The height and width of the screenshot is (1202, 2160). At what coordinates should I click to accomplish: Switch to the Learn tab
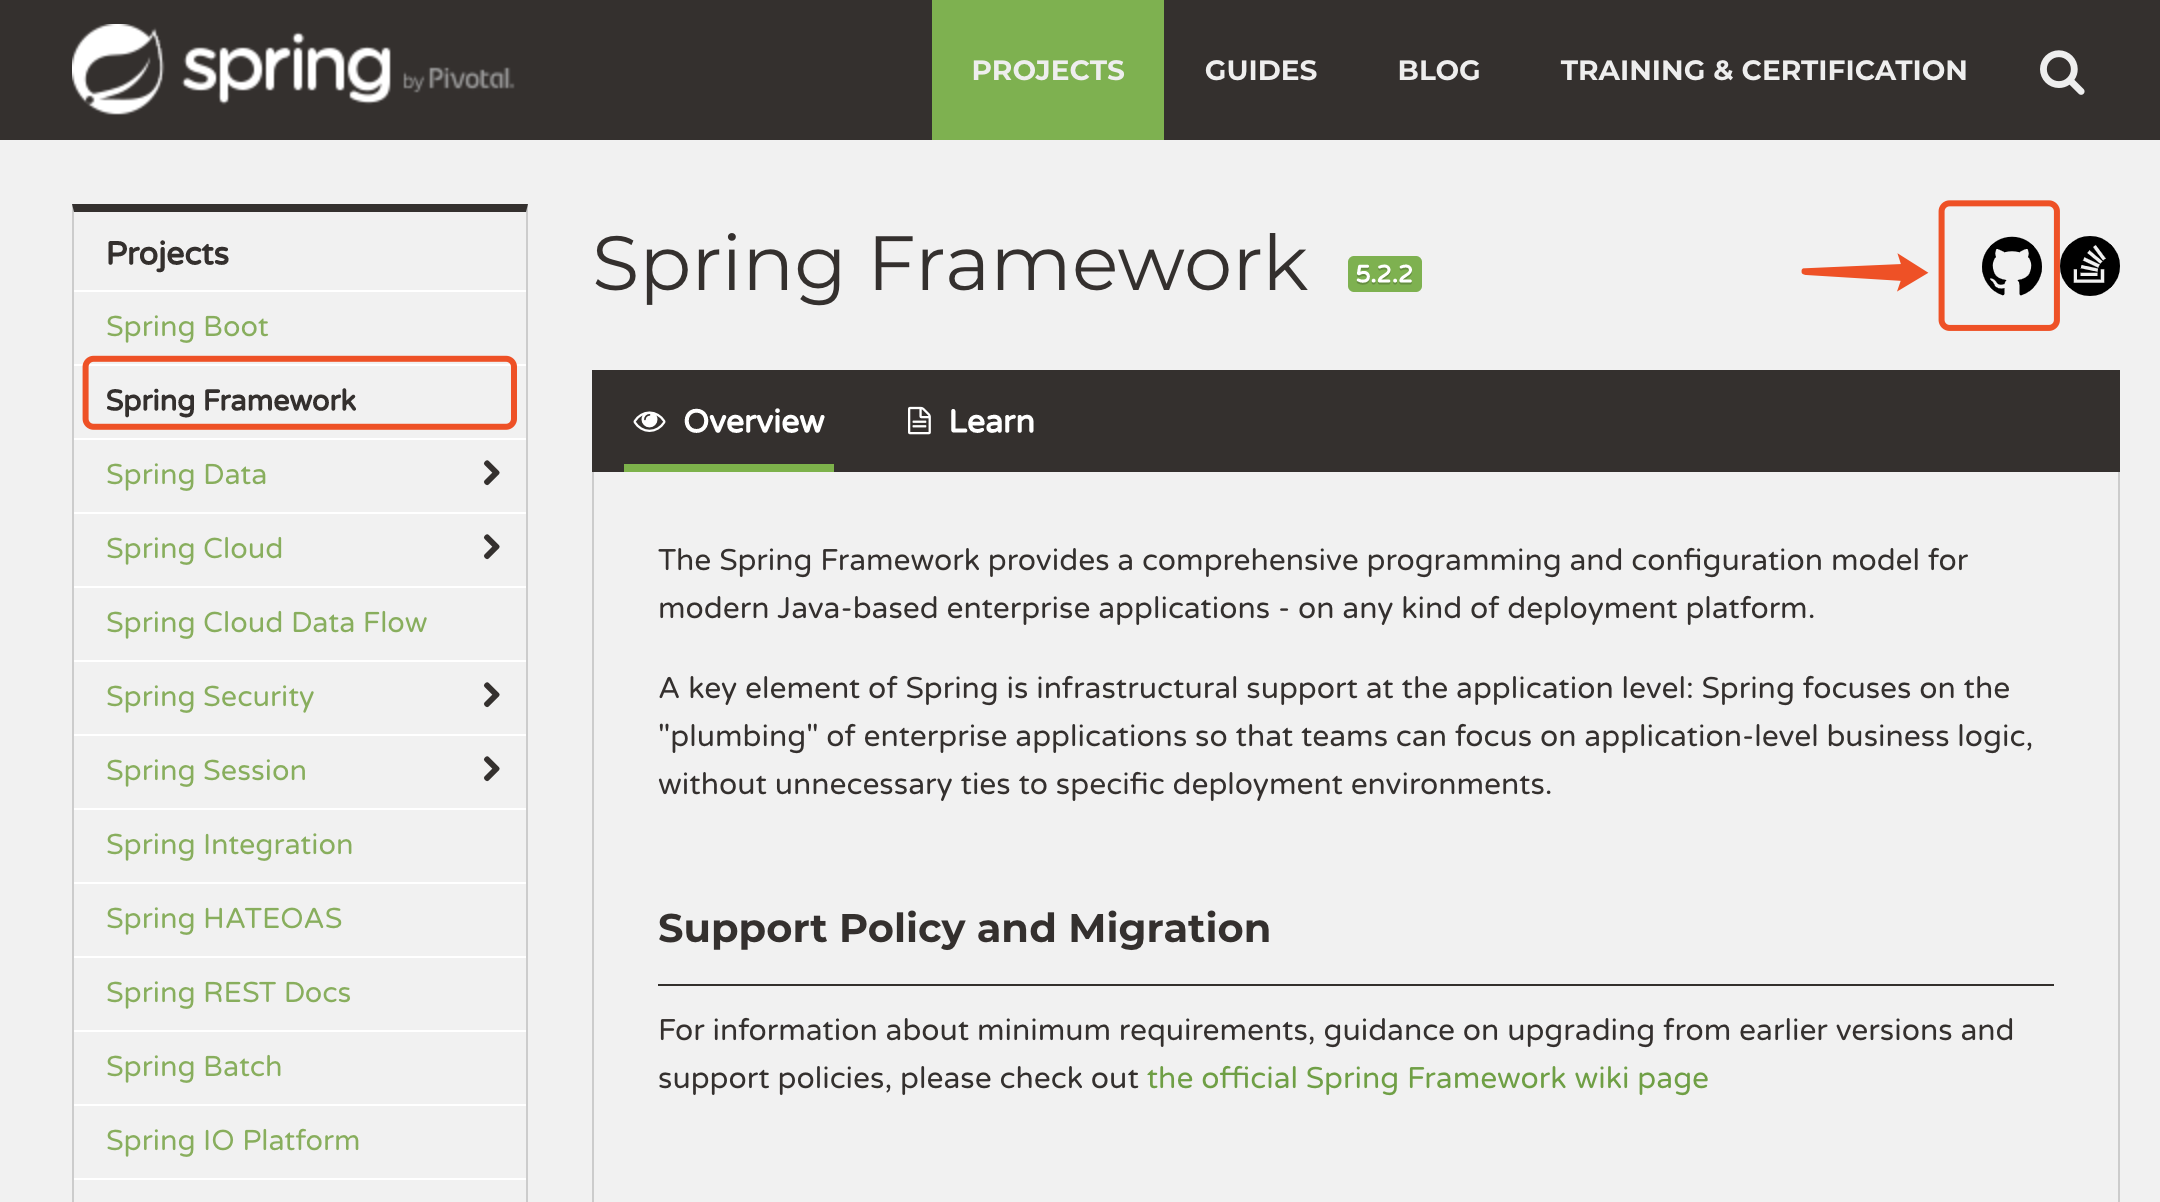click(990, 421)
